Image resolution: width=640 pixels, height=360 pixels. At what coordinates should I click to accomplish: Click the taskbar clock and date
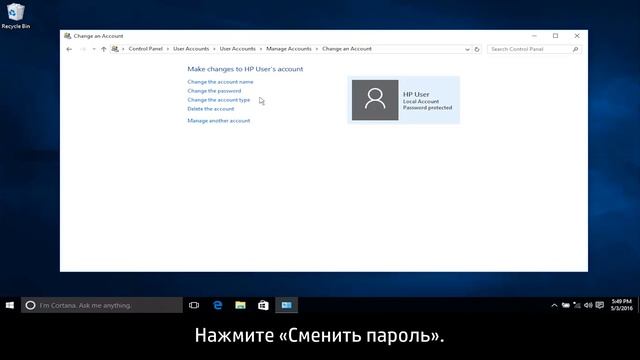[622, 305]
